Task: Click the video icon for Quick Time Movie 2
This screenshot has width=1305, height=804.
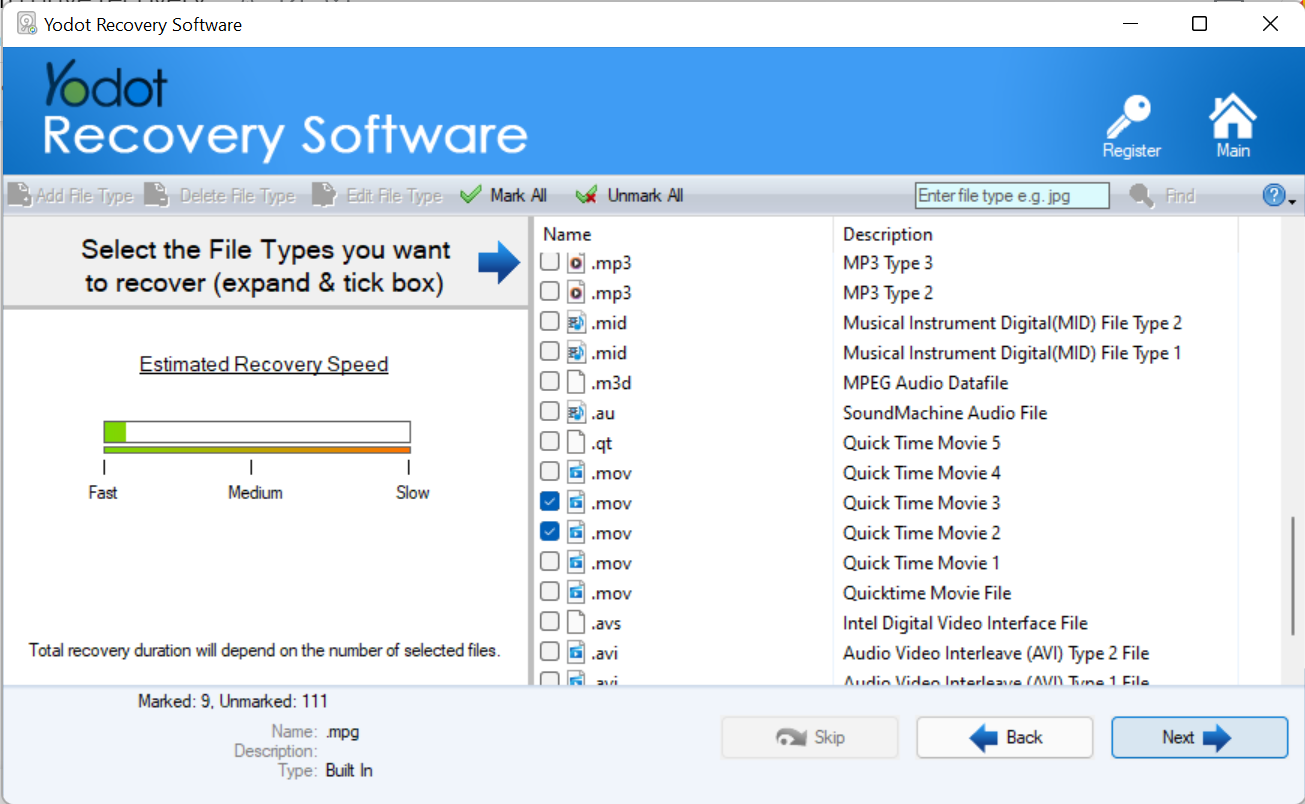Action: click(575, 533)
